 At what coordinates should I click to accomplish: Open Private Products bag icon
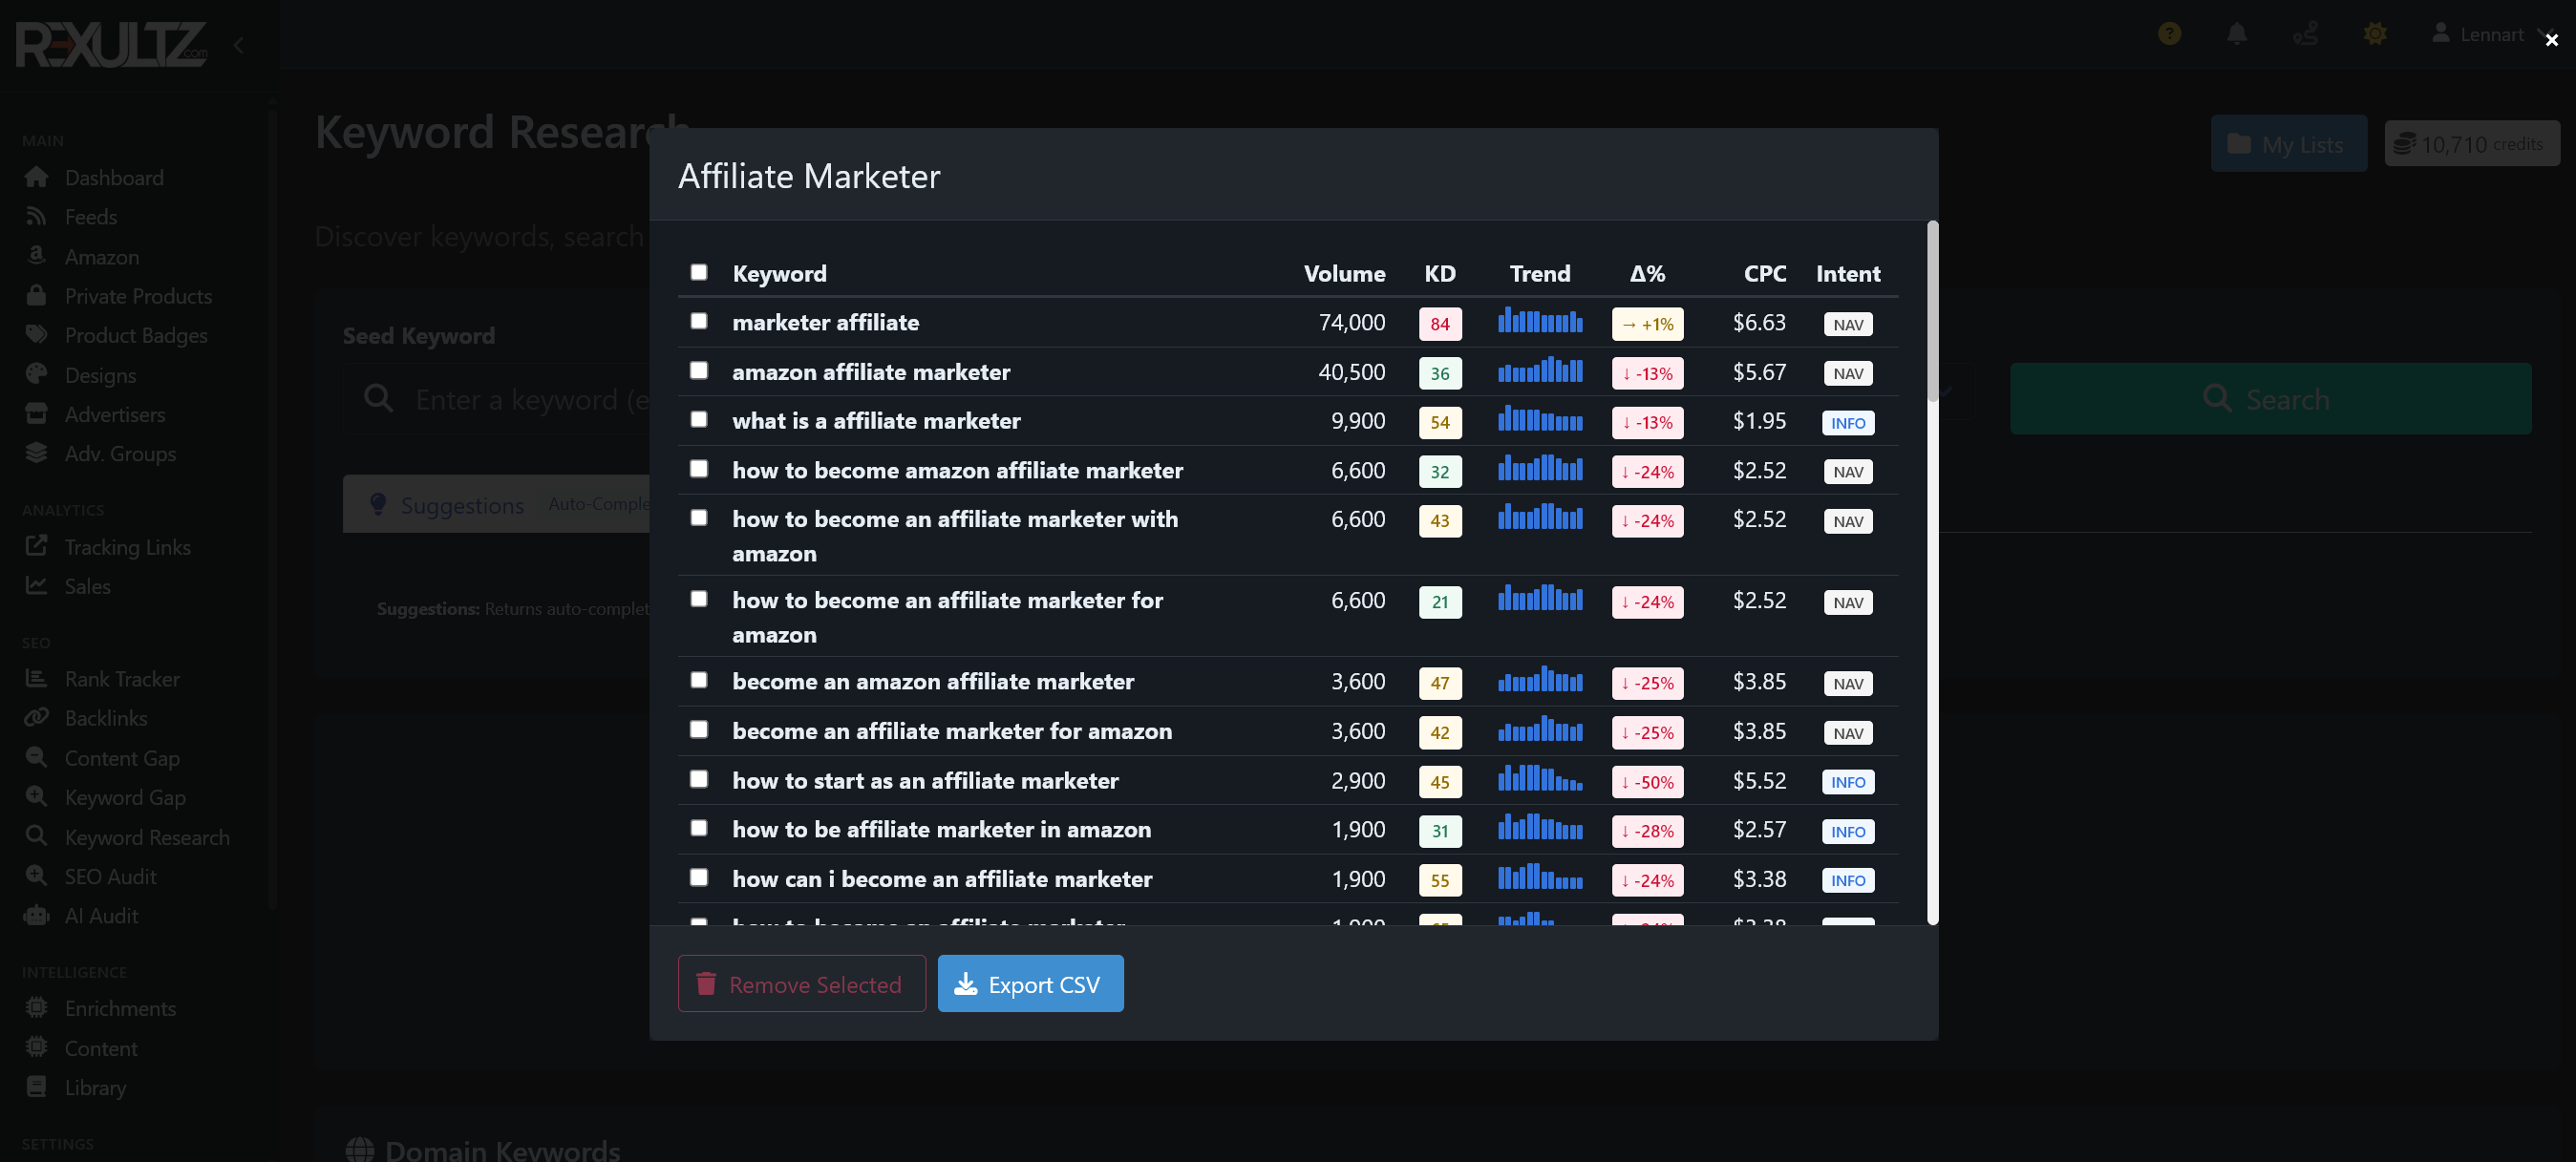pos(36,295)
